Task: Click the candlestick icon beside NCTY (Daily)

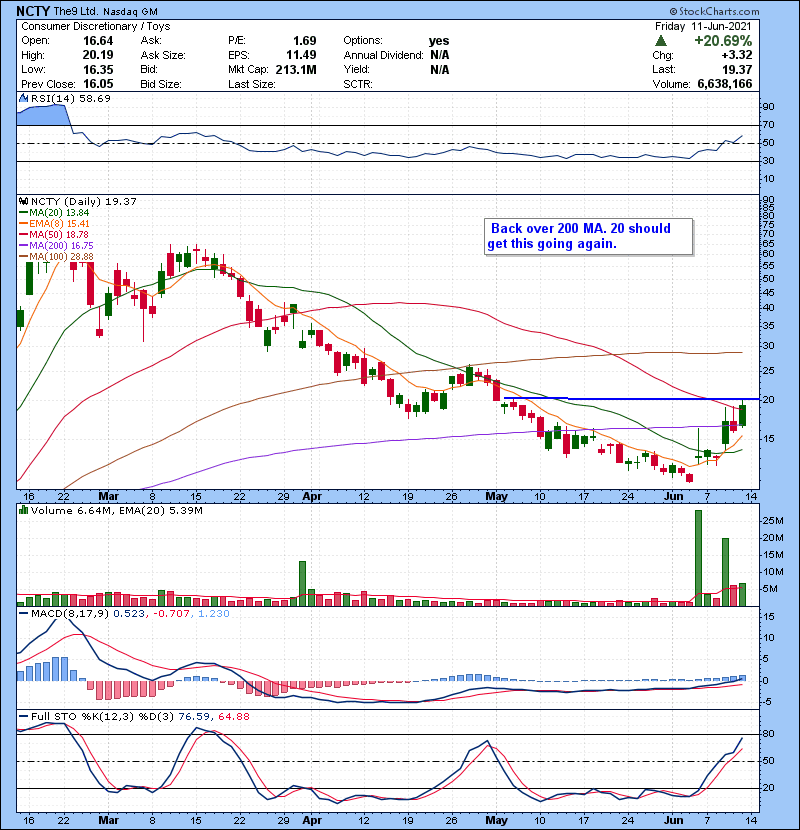Action: click(x=23, y=202)
